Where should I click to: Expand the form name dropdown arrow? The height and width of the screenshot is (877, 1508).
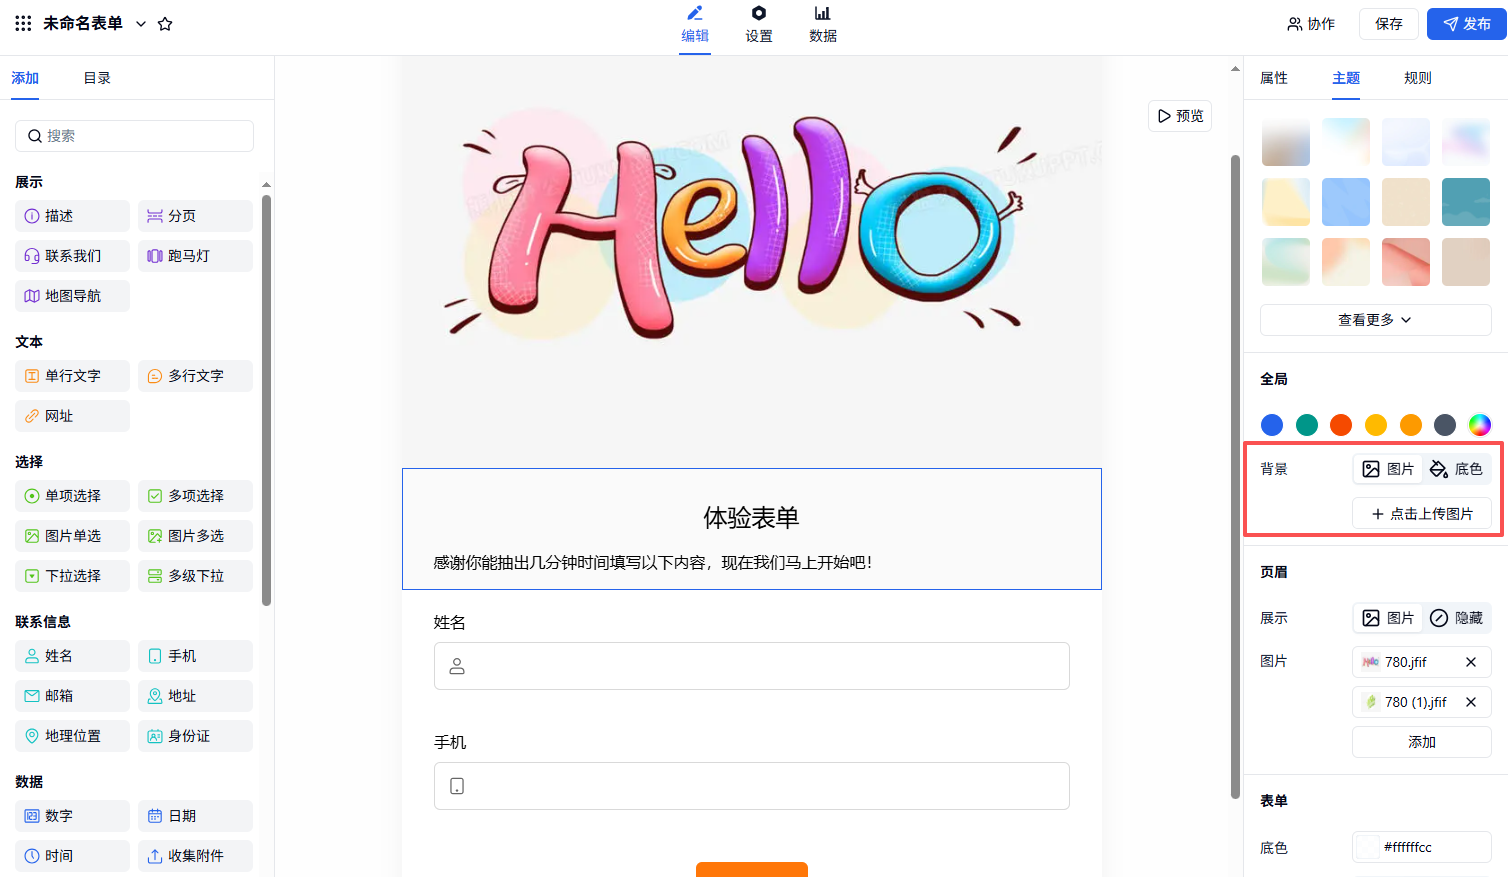click(x=141, y=24)
